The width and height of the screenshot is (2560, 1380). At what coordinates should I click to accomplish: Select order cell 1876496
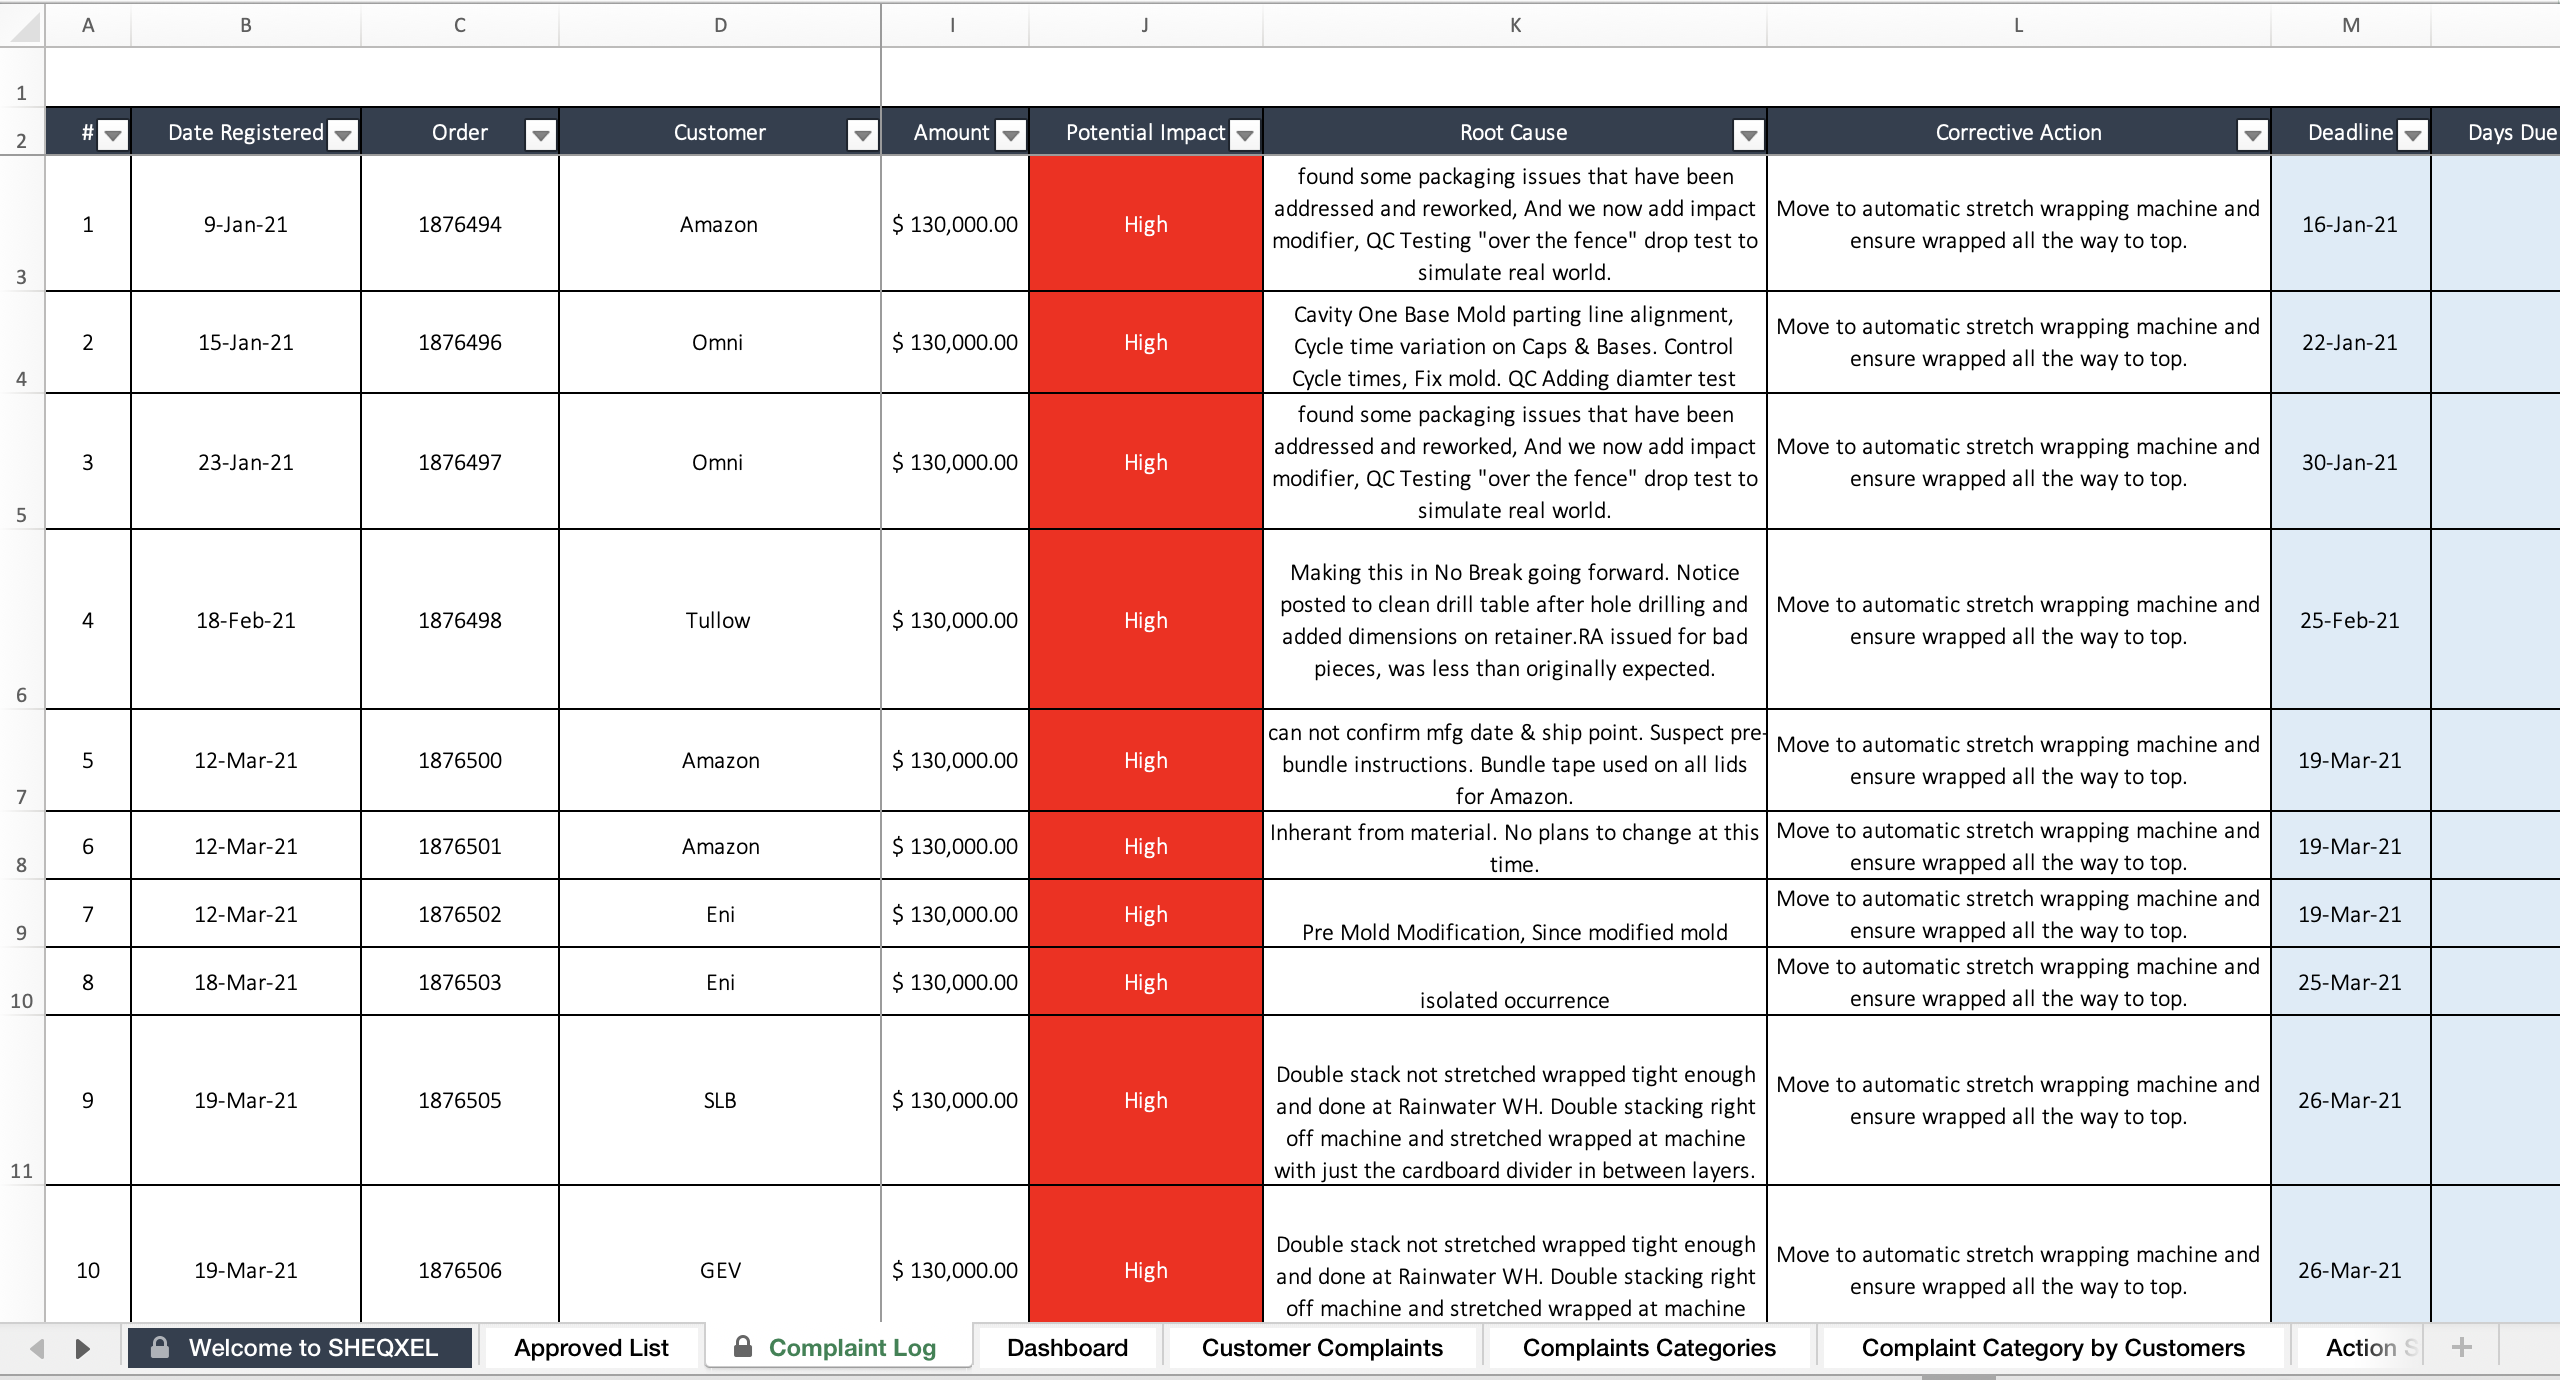460,342
